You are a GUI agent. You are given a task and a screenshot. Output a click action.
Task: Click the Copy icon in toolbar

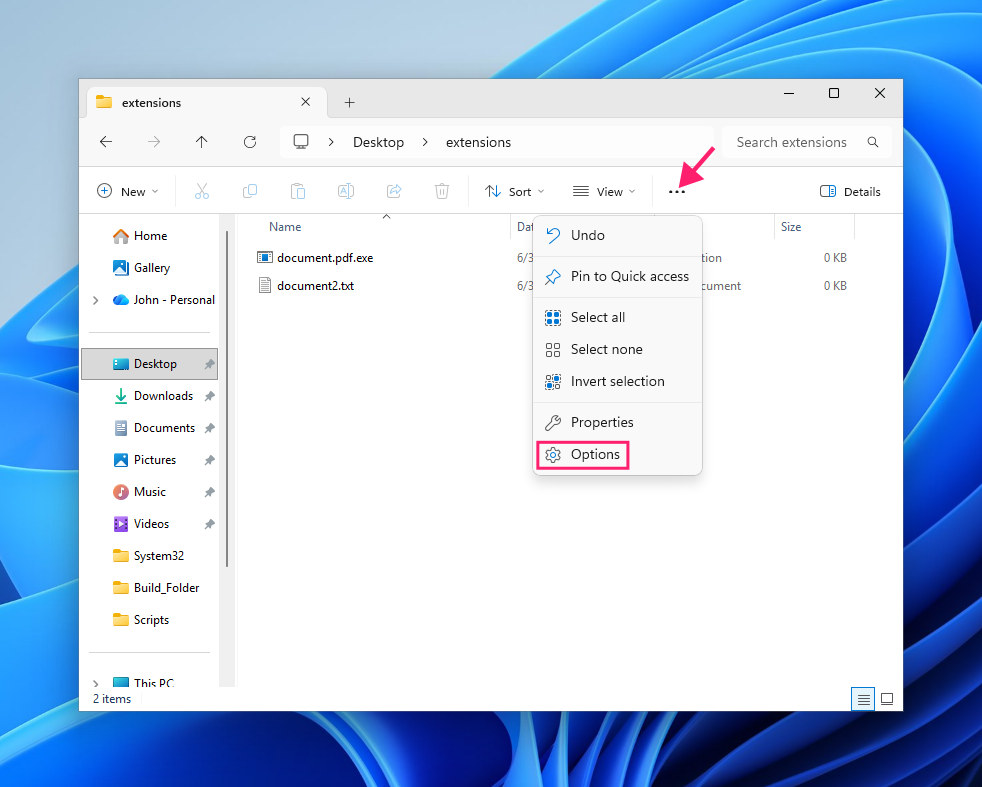coord(250,192)
